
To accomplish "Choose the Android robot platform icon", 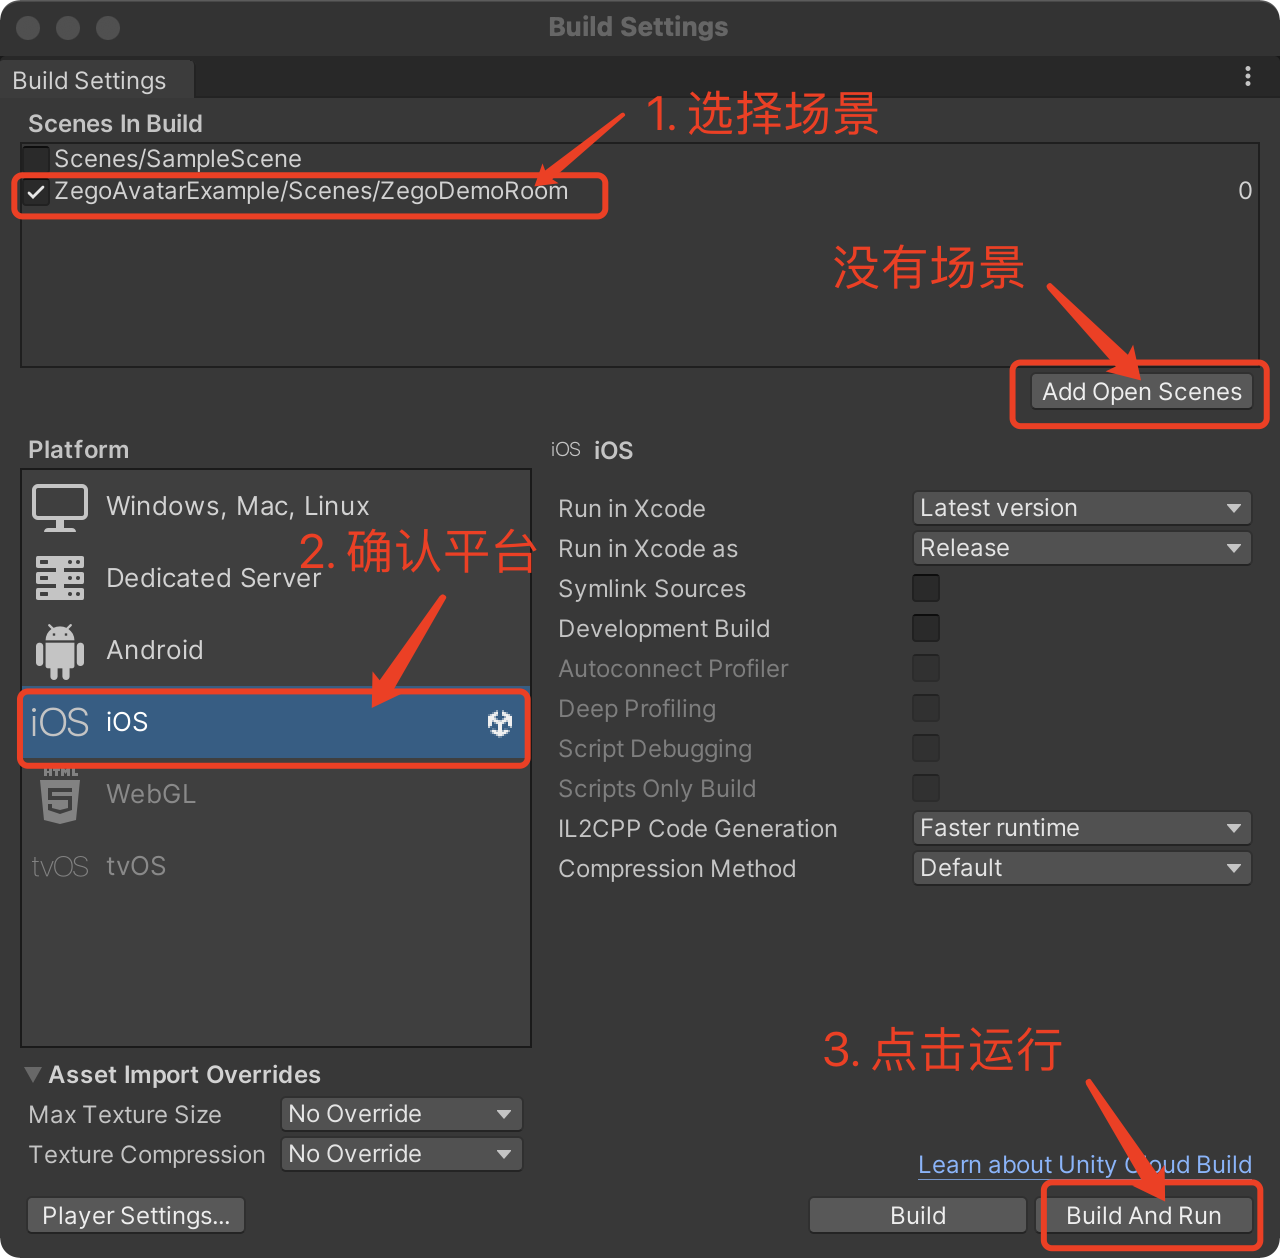I will pos(60,651).
